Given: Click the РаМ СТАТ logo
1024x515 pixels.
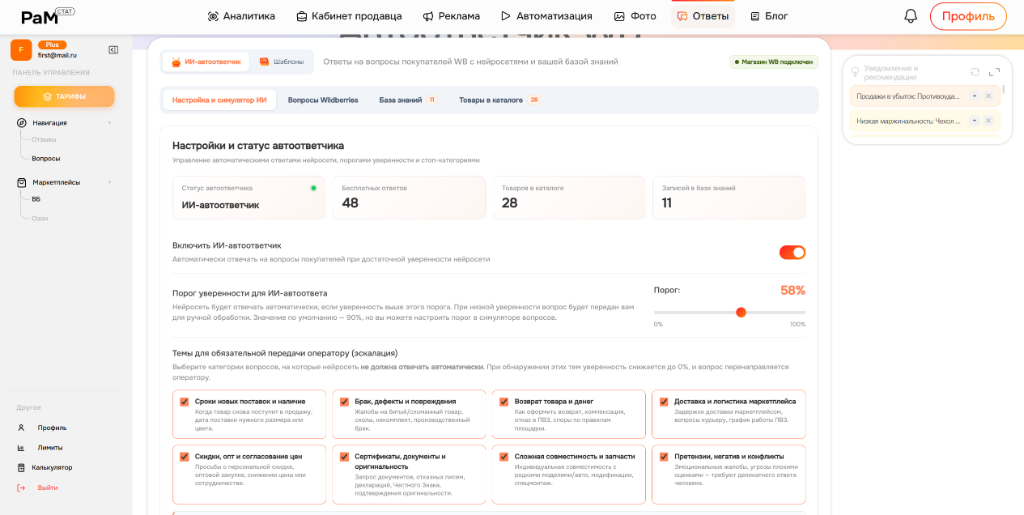Looking at the screenshot, I should pyautogui.click(x=47, y=17).
